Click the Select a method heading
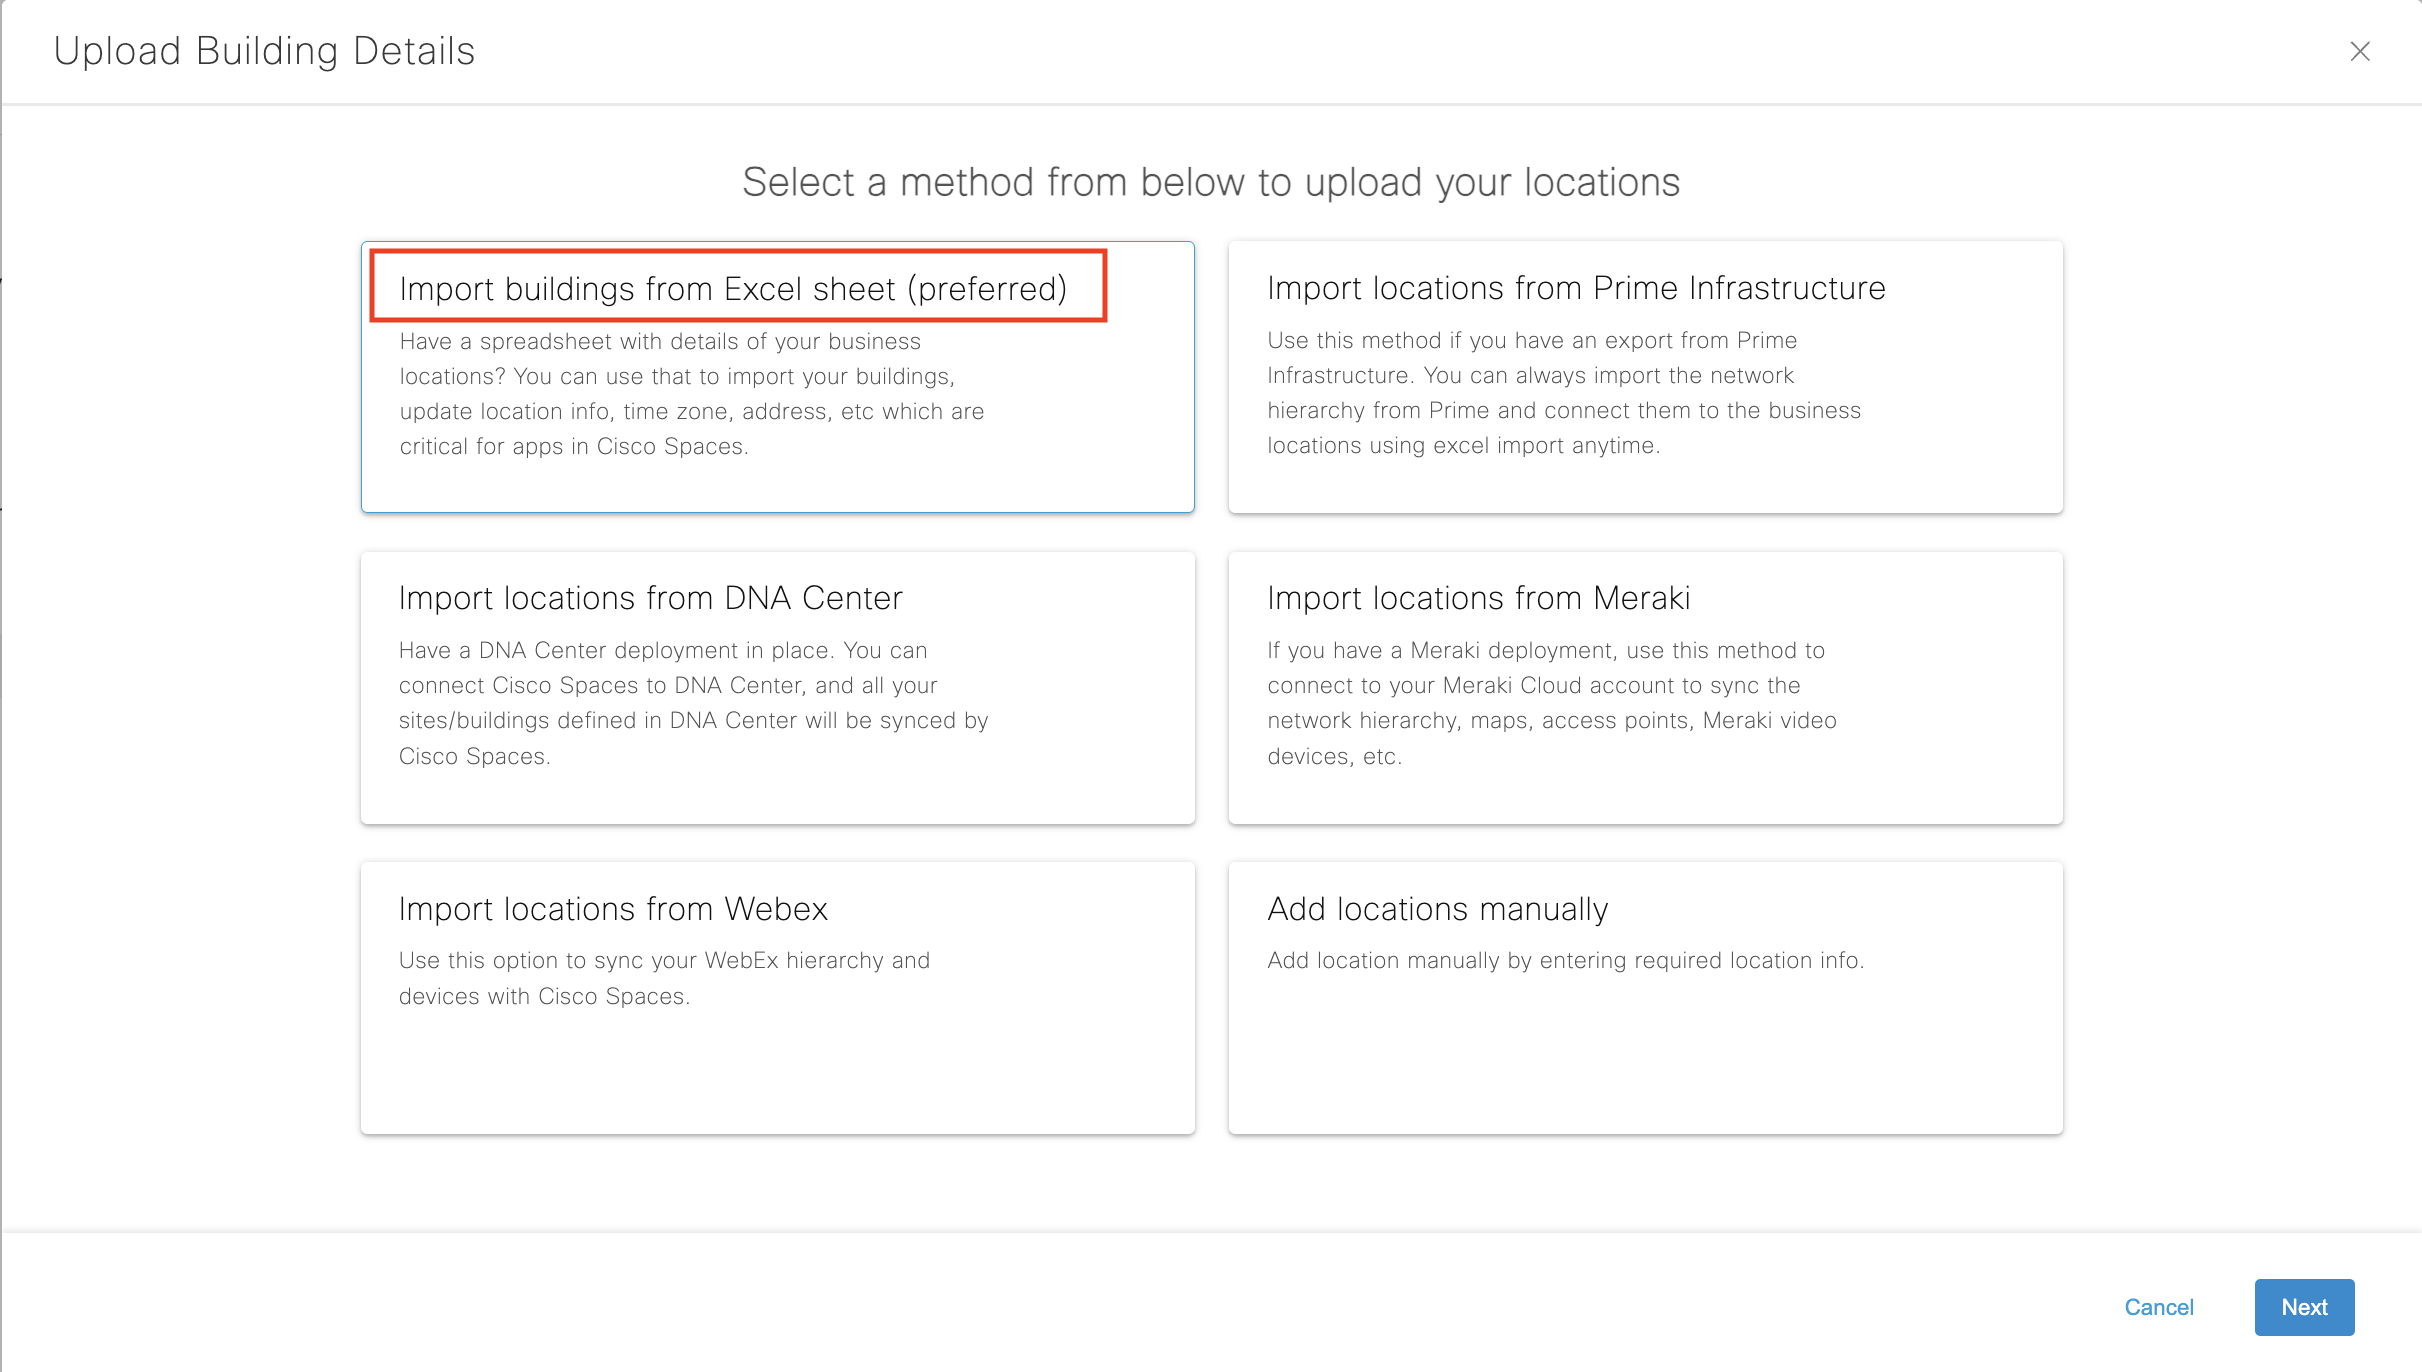2422x1372 pixels. tap(1210, 182)
